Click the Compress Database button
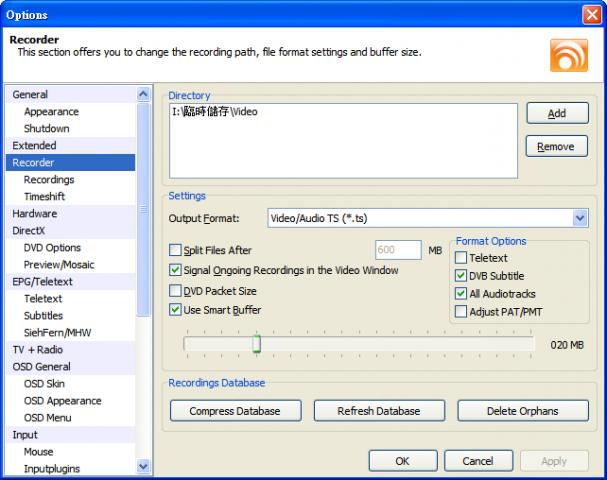This screenshot has height=480, width=607. click(x=234, y=411)
